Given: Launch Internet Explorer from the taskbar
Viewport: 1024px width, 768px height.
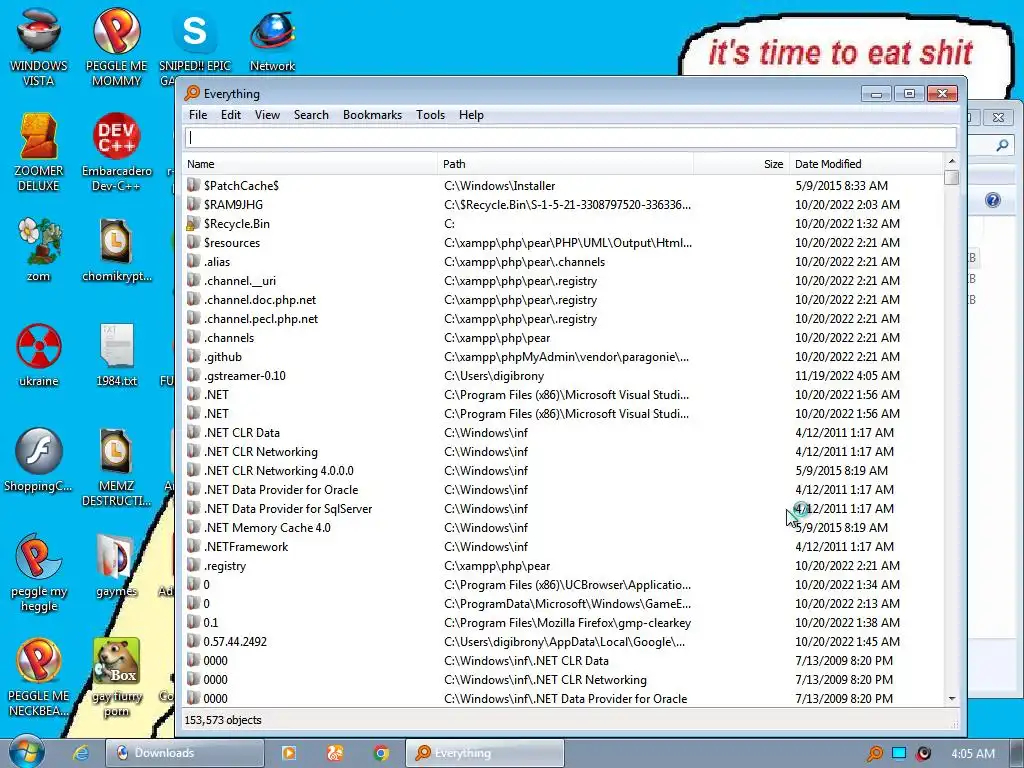Looking at the screenshot, I should click(81, 753).
